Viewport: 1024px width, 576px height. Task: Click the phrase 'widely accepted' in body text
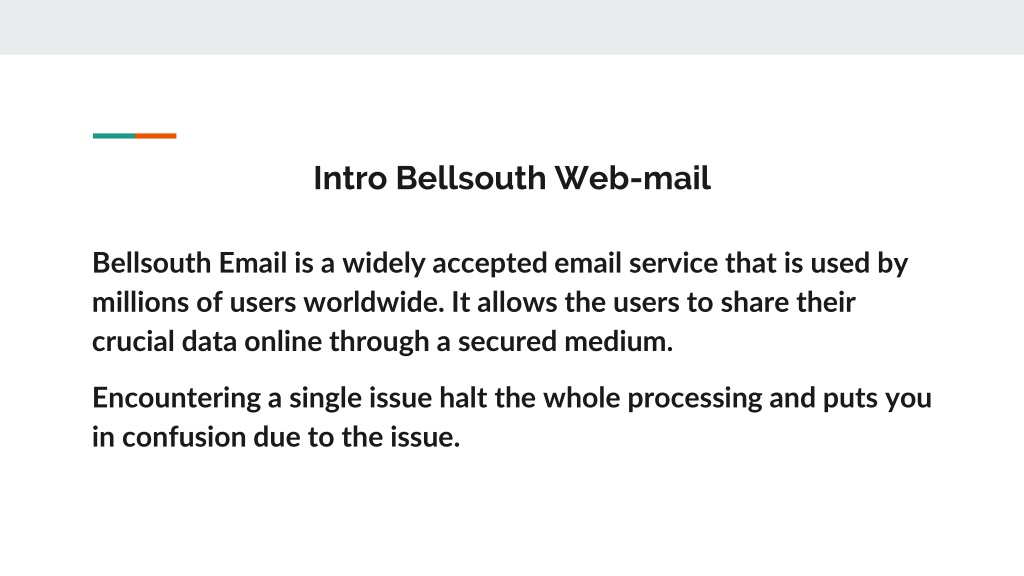tap(445, 264)
